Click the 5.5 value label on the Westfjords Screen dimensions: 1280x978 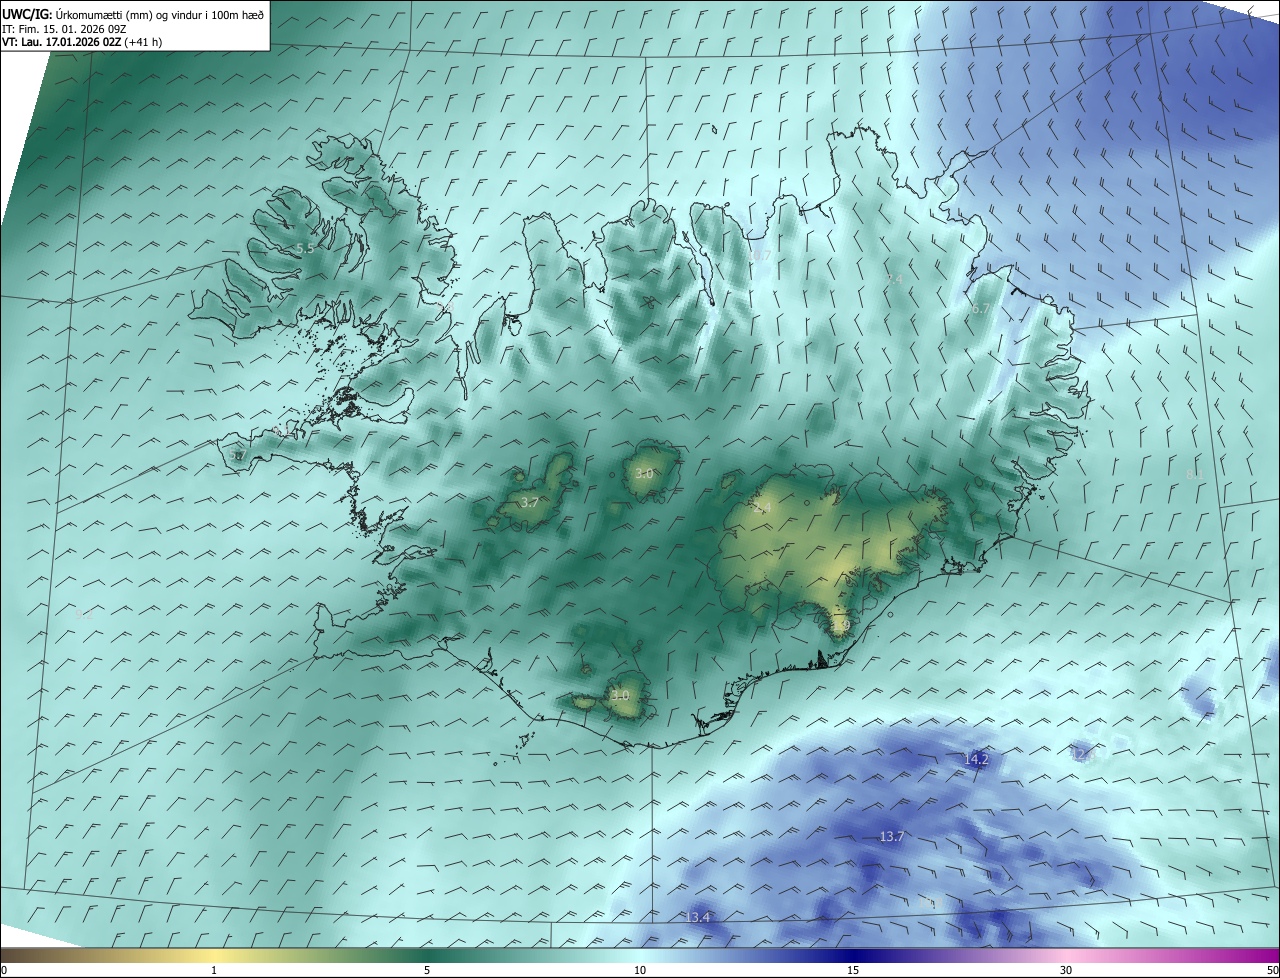[306, 248]
